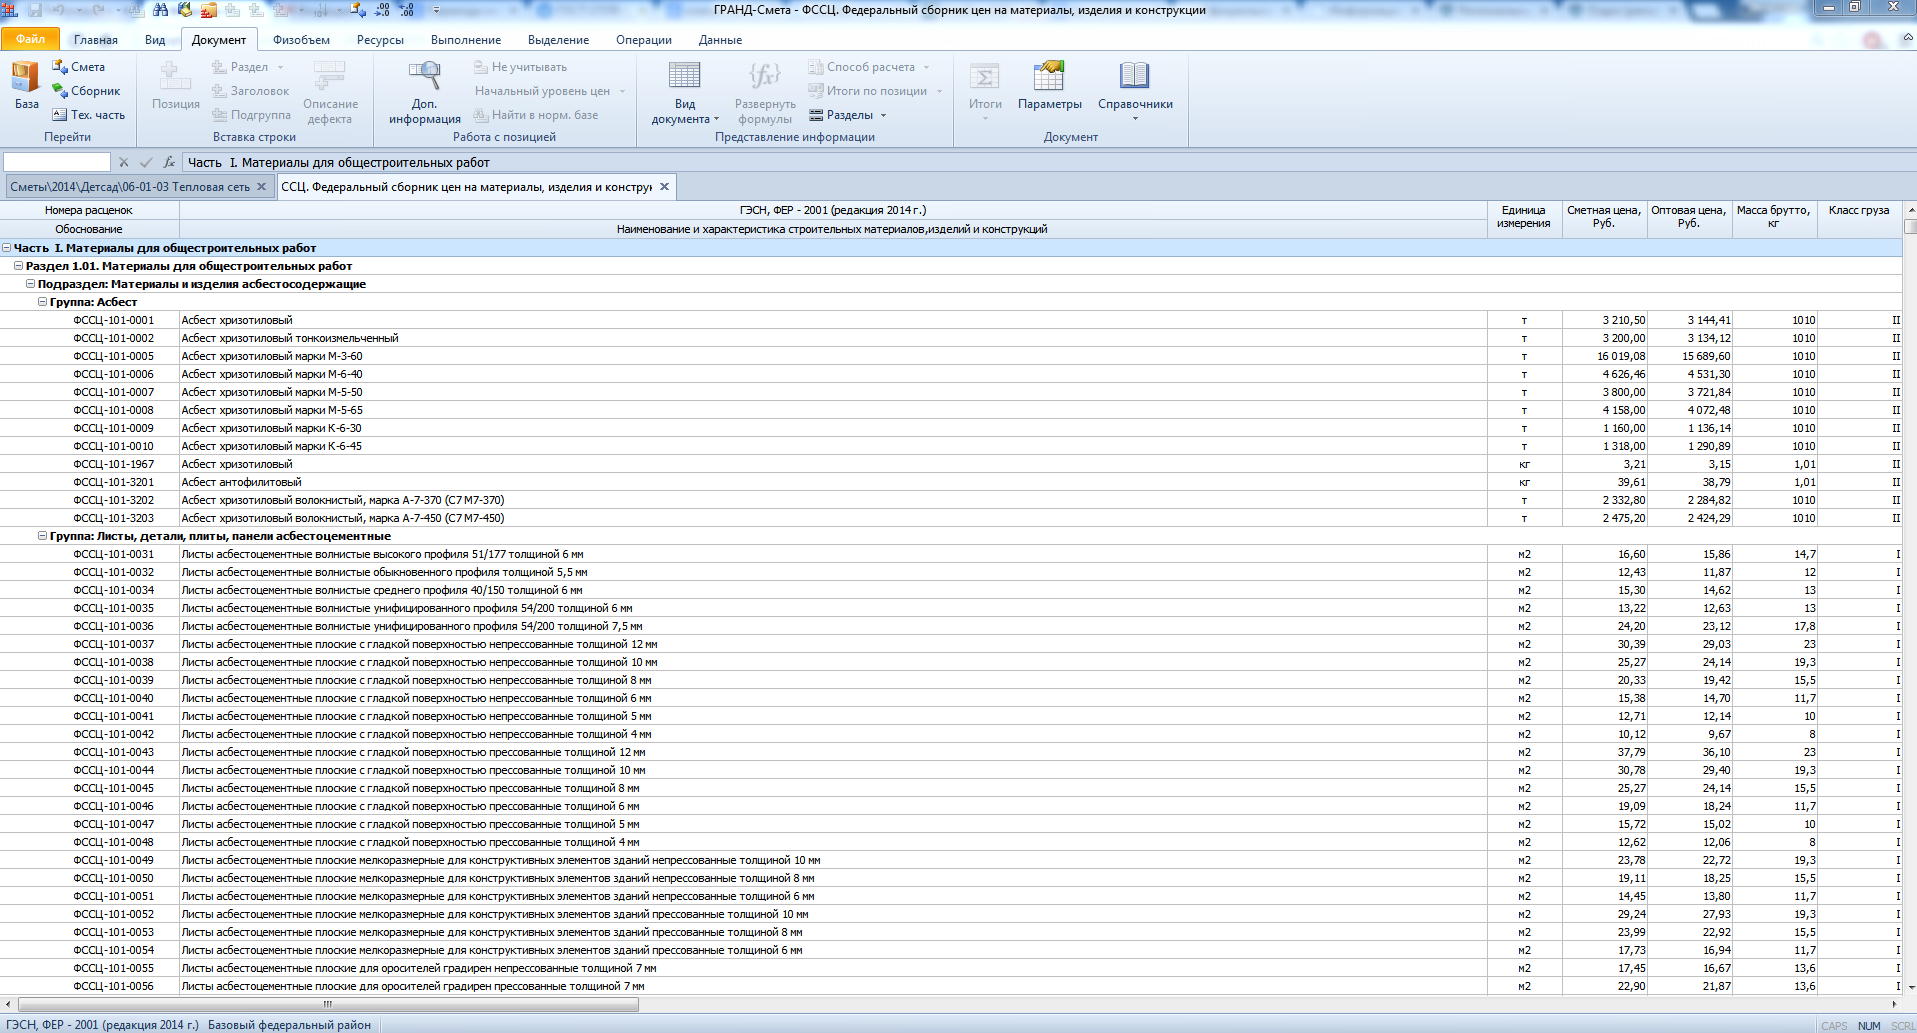Click the Единица измерения column header
This screenshot has height=1033, width=1917.
tap(1524, 219)
